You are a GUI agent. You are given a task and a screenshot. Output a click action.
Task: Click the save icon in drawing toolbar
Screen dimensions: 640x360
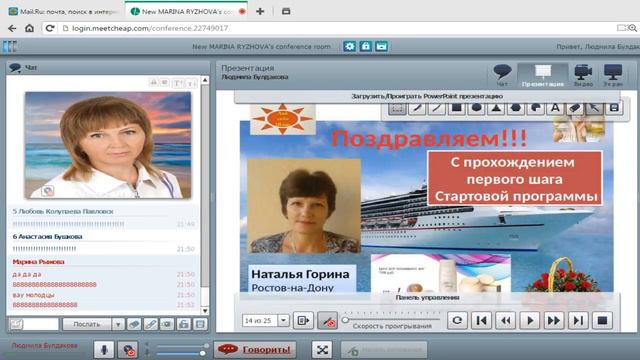coord(614,108)
